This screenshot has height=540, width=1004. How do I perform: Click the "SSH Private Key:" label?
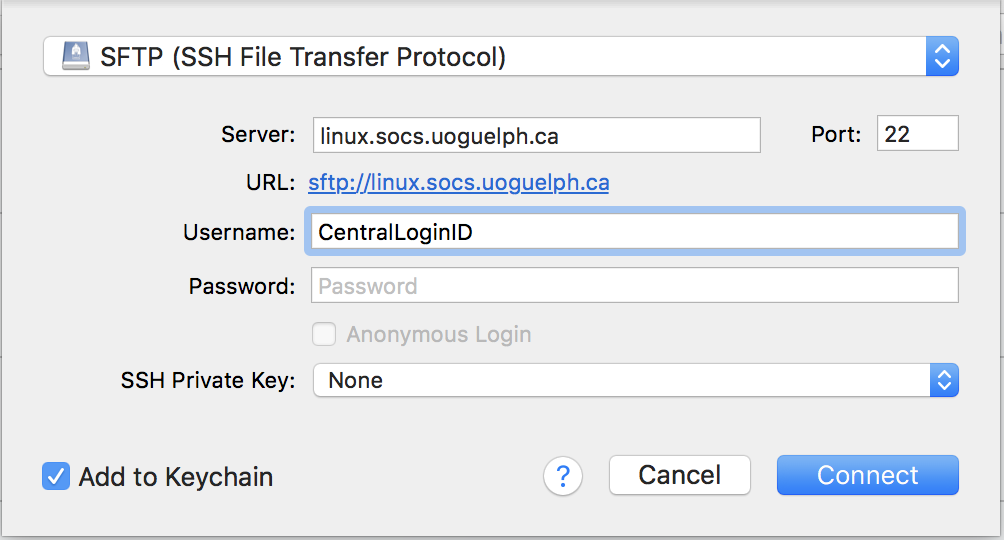click(208, 380)
